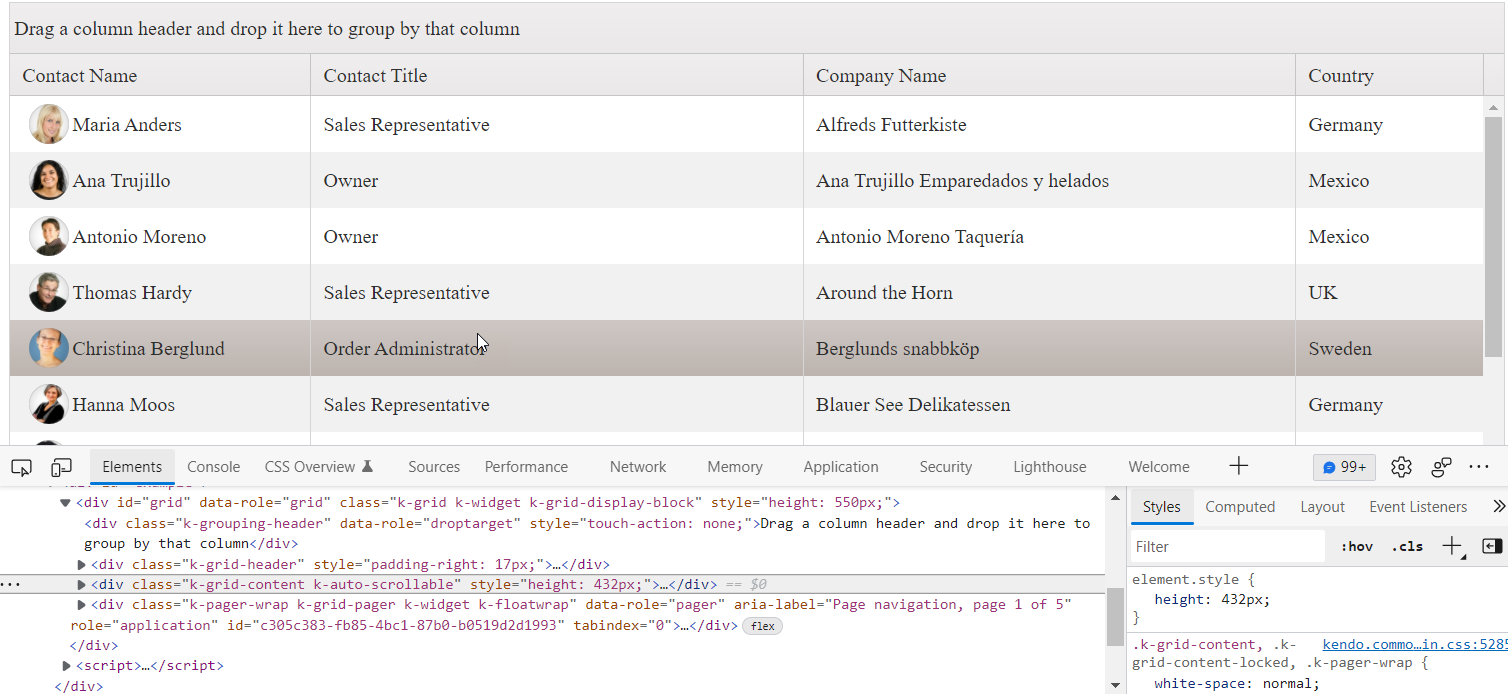This screenshot has width=1508, height=694.
Task: Toggle the .cls element classes panel
Action: pyautogui.click(x=1407, y=547)
